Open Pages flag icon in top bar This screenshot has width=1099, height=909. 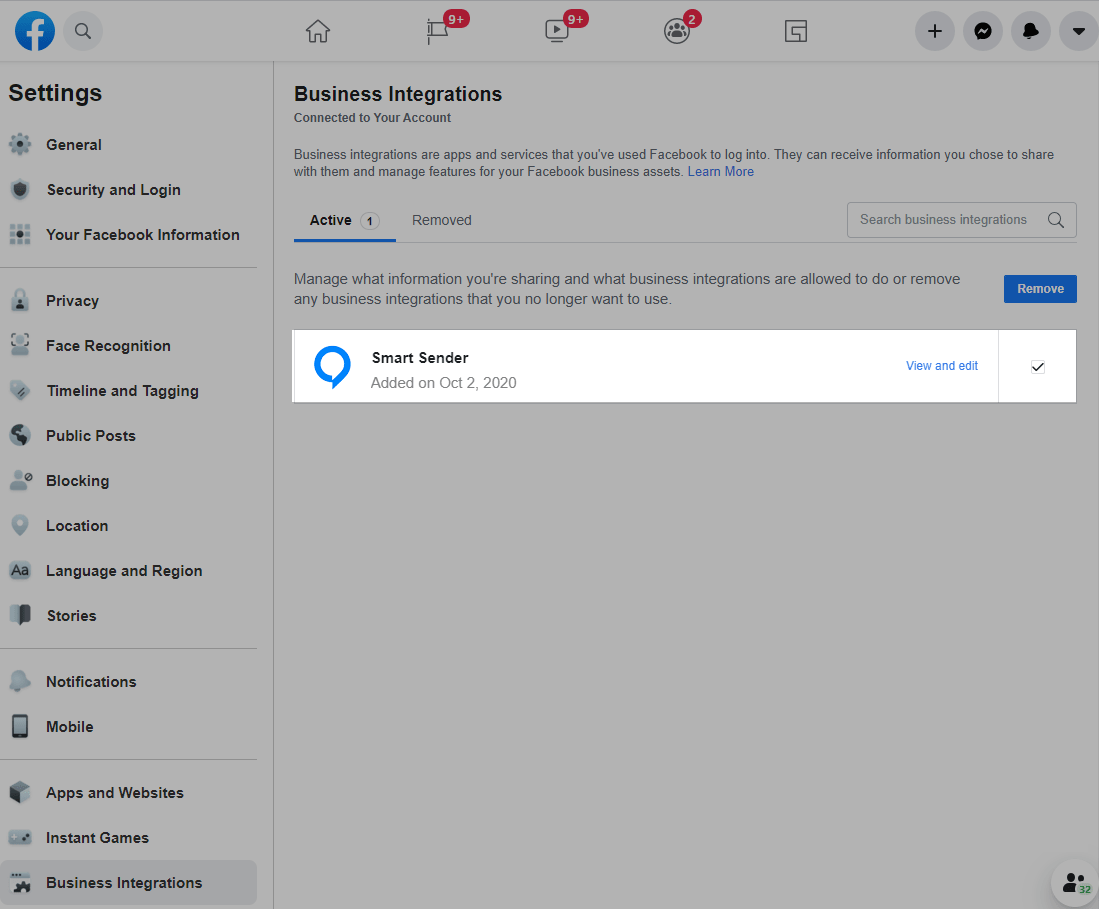tap(437, 31)
